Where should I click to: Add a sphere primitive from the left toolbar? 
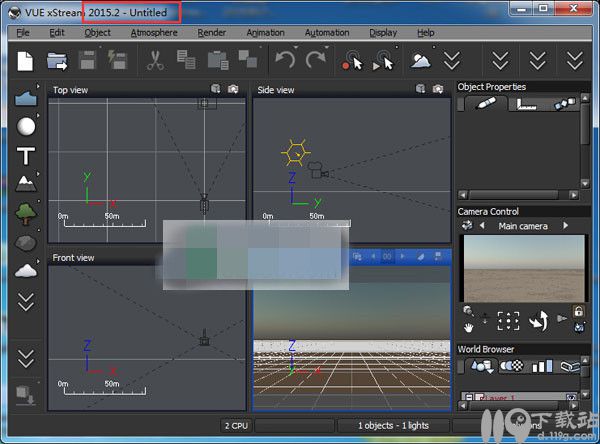tap(26, 126)
